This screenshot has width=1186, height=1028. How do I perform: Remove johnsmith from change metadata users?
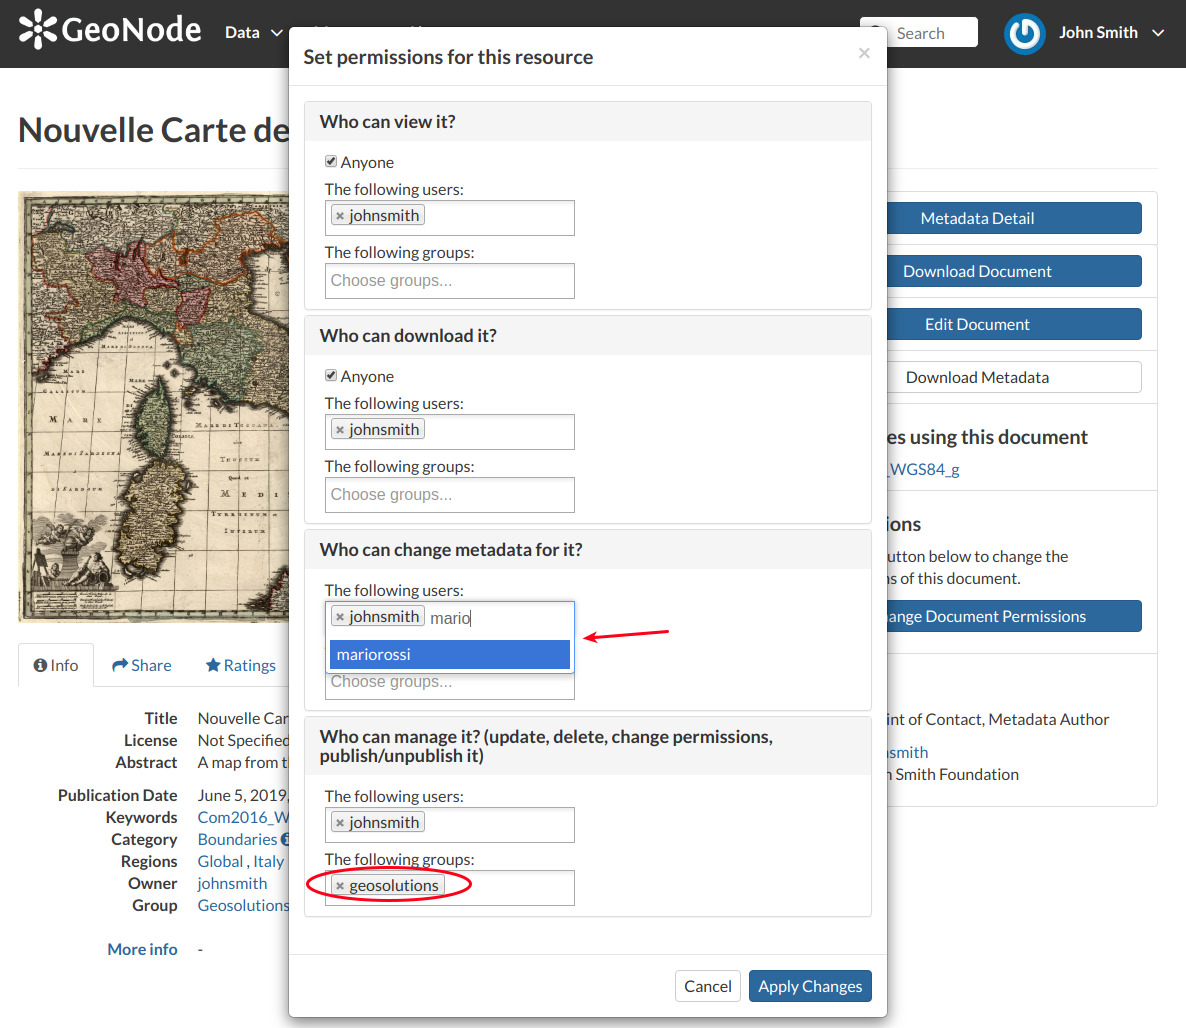340,617
